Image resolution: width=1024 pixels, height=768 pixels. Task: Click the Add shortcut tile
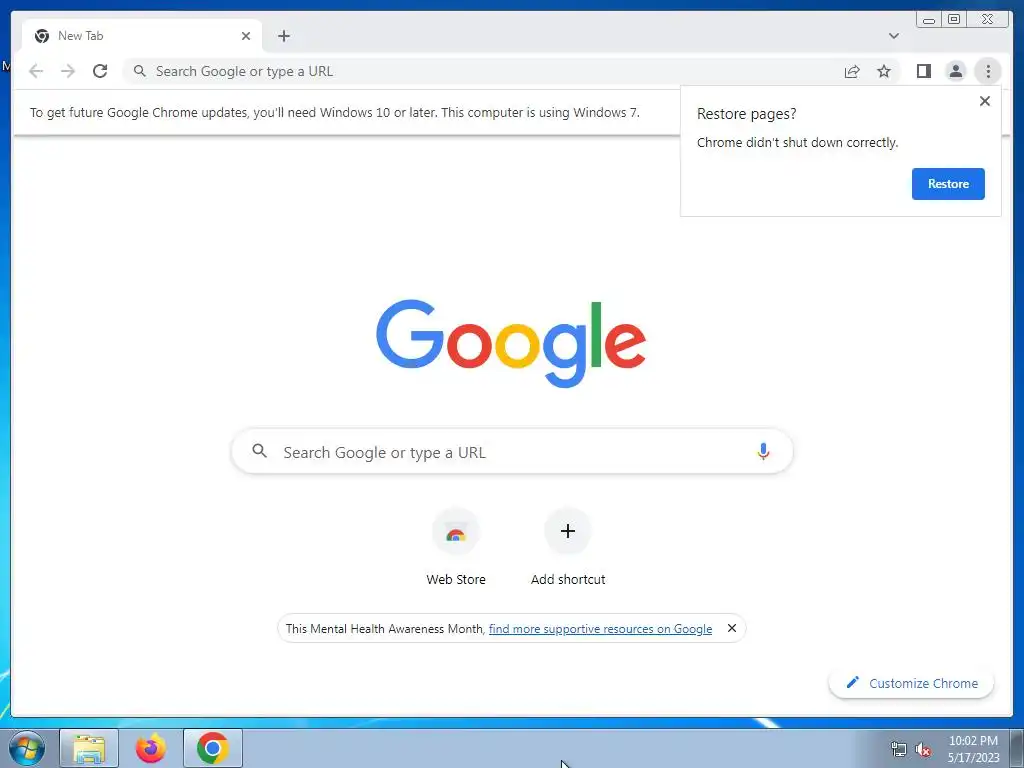[x=568, y=547]
